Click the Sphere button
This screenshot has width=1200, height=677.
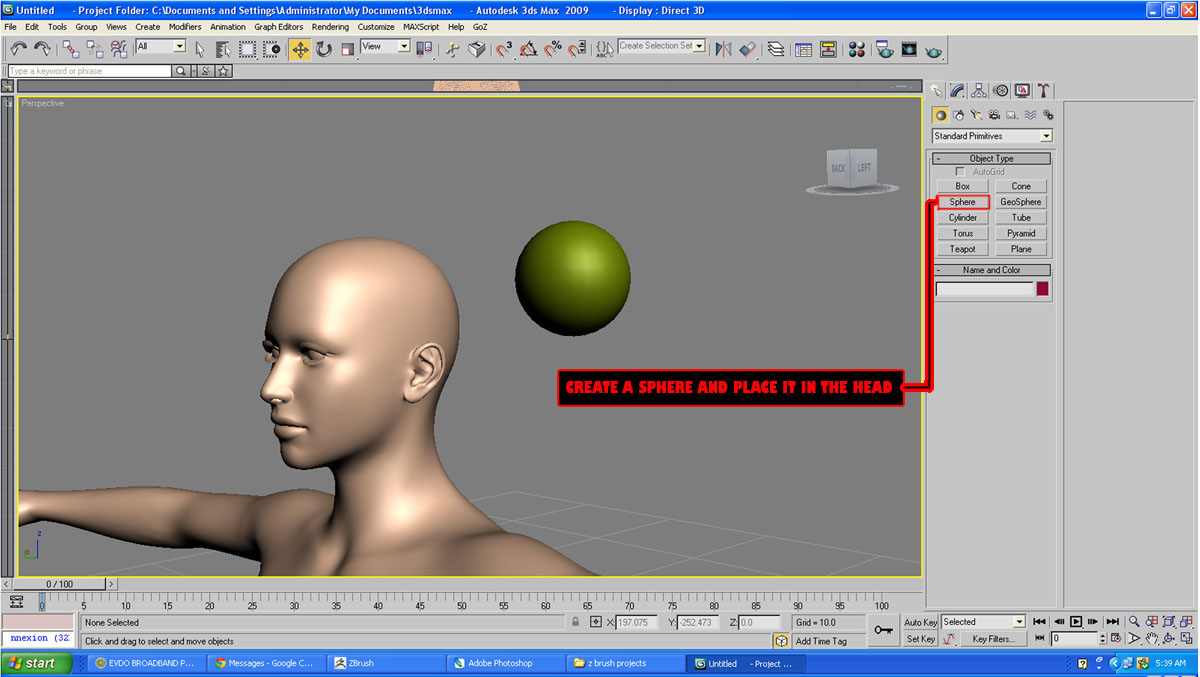[x=962, y=202]
